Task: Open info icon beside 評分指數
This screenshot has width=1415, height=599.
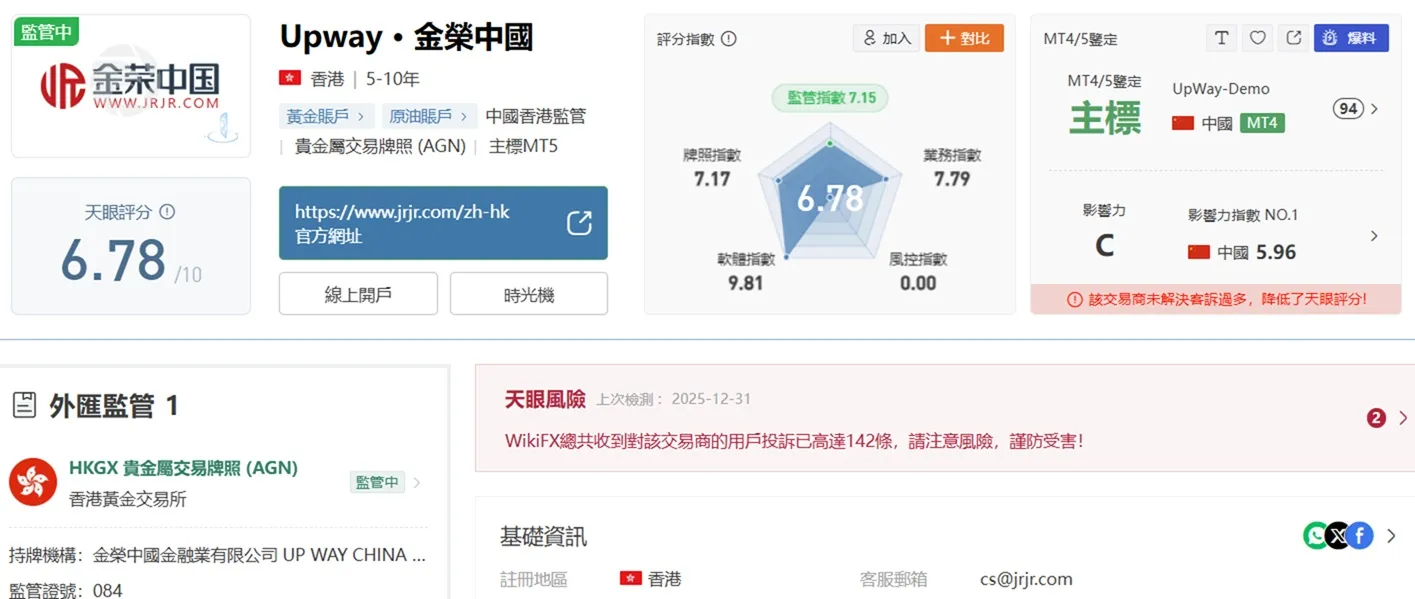Action: click(x=729, y=39)
